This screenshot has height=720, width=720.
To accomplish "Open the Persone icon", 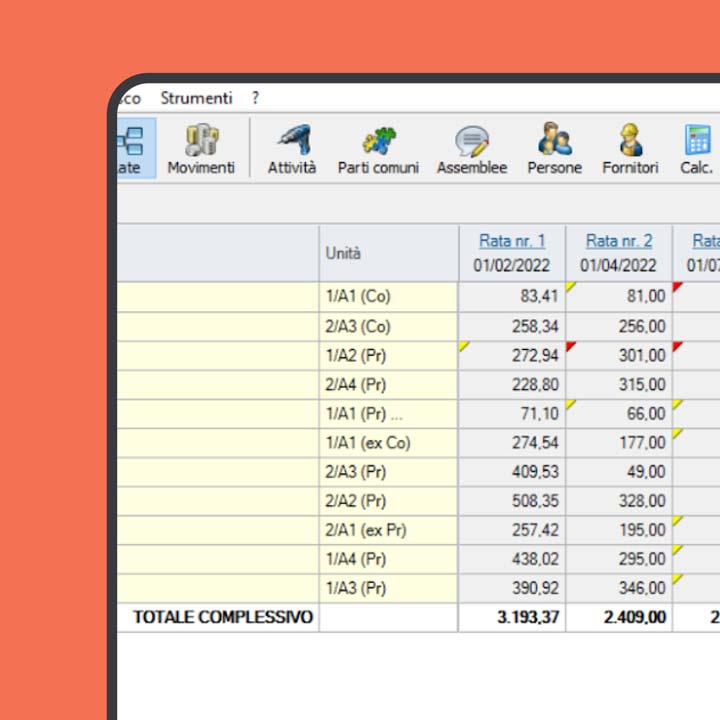I will [555, 148].
